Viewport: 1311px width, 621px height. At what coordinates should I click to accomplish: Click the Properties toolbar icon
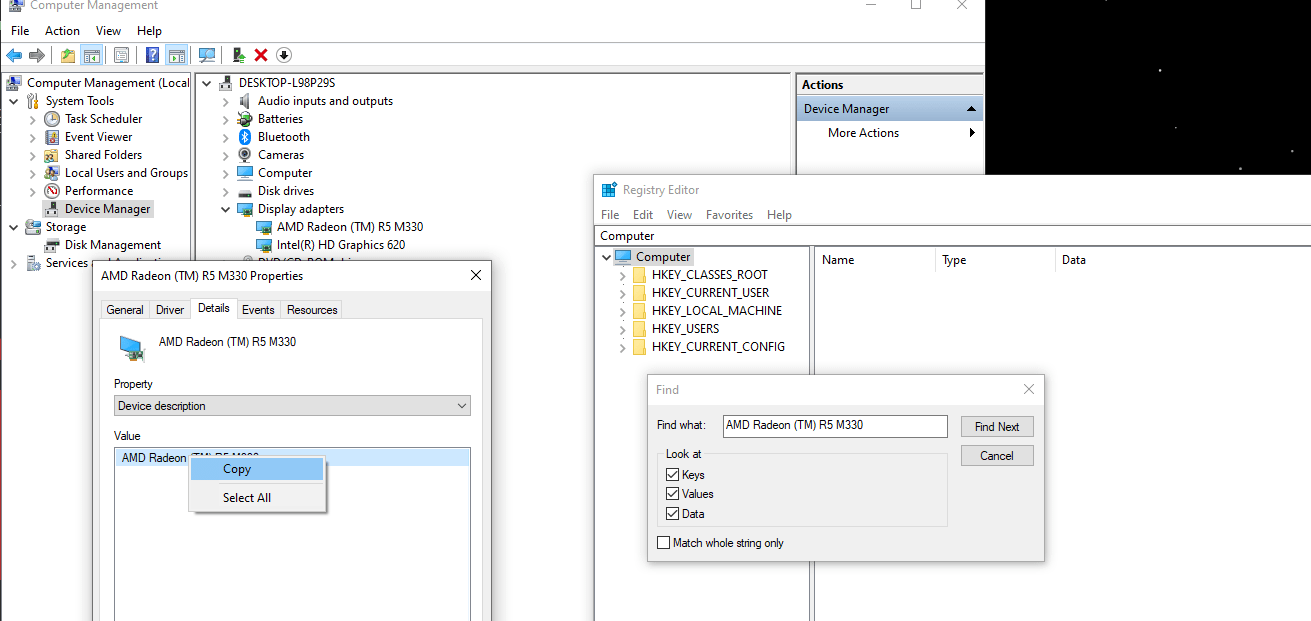[121, 55]
